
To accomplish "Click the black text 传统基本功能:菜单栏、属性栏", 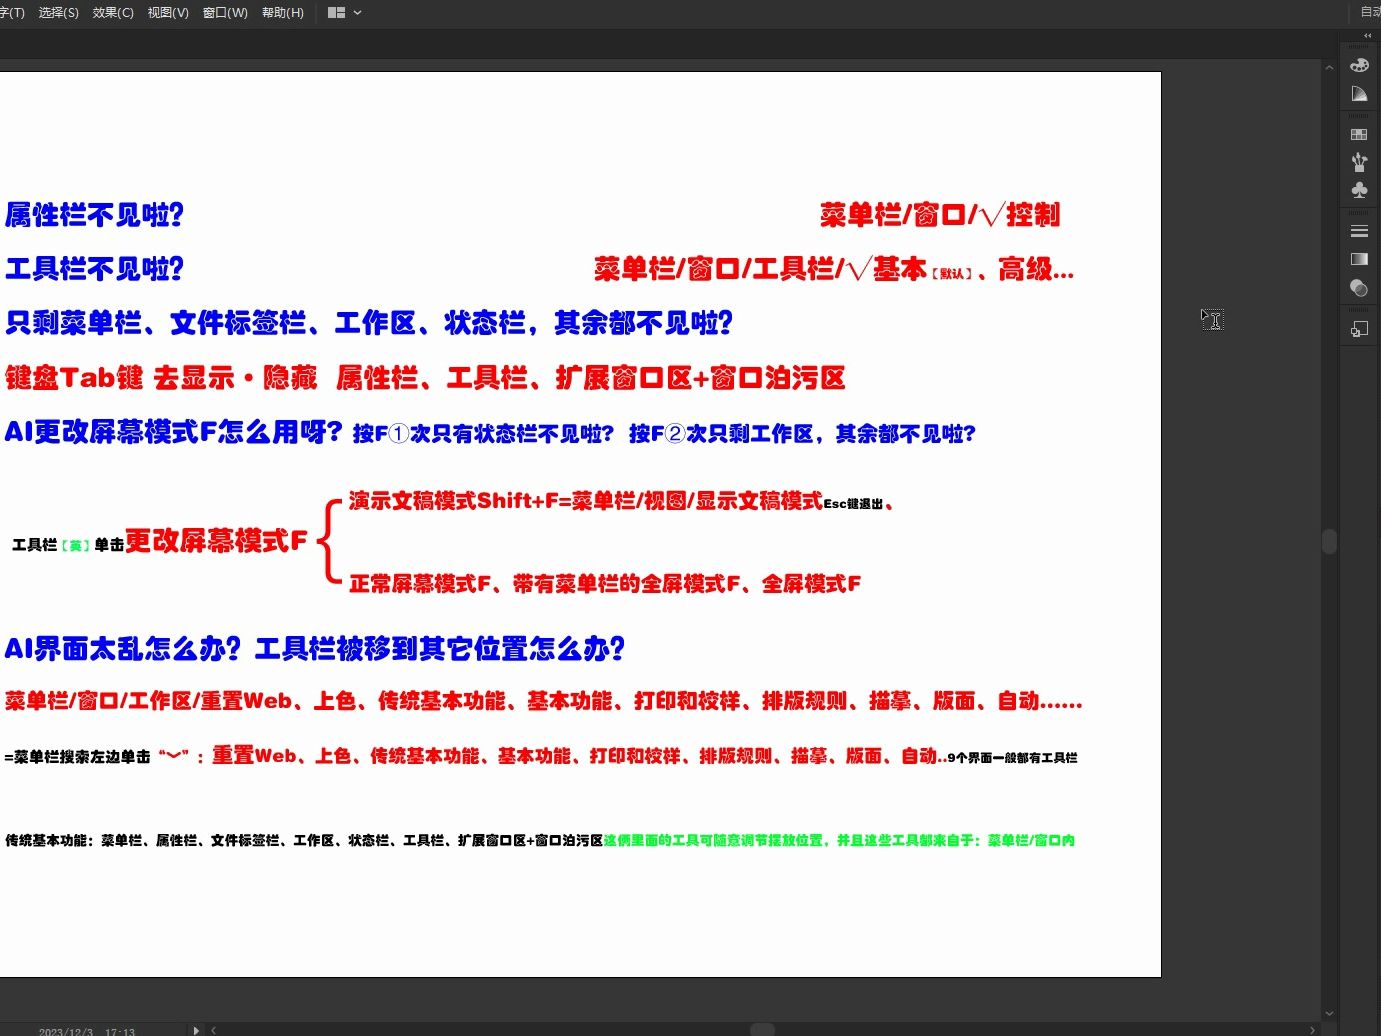I will (x=303, y=840).
